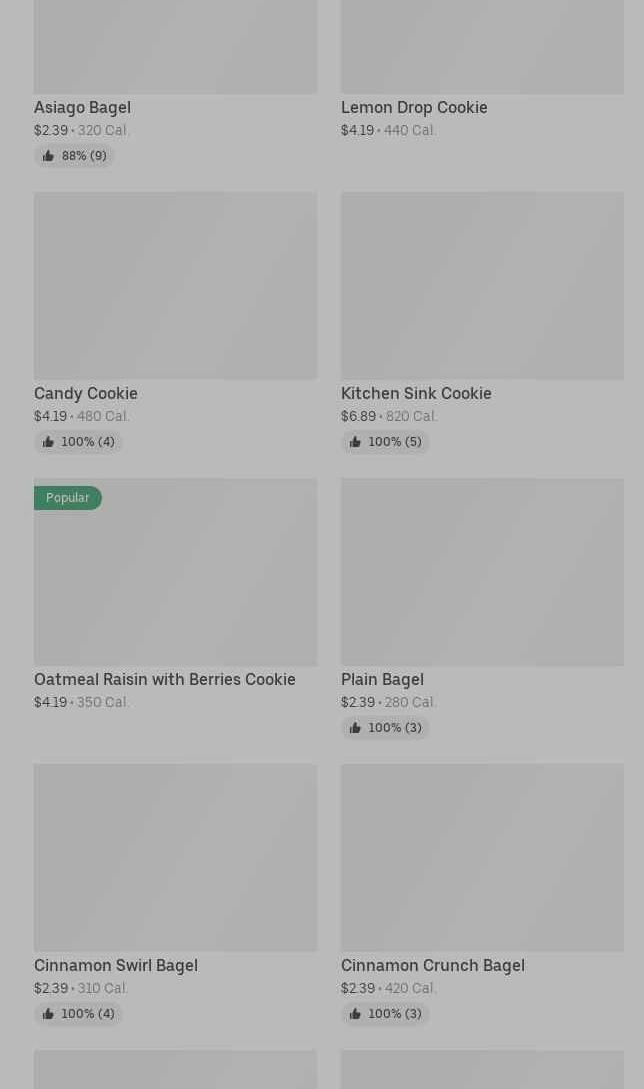Click thumbs-up icon under Kitchen Sink Cookie
Screen dimensions: 644x1089
tap(355, 442)
